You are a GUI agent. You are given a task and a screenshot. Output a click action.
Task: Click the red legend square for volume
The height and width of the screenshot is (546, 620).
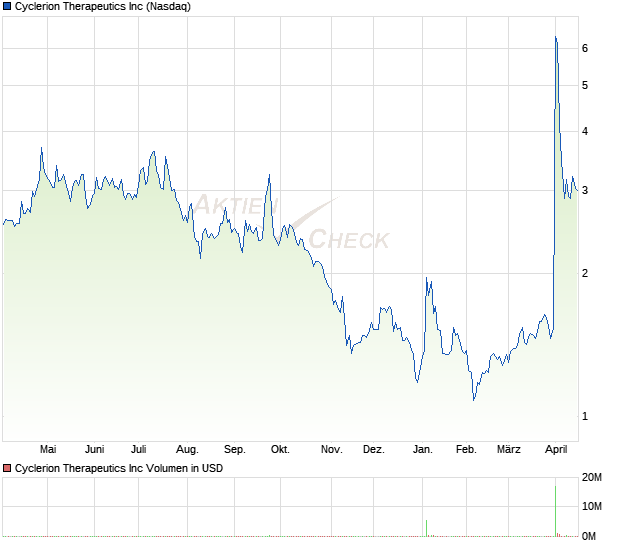click(x=7, y=469)
